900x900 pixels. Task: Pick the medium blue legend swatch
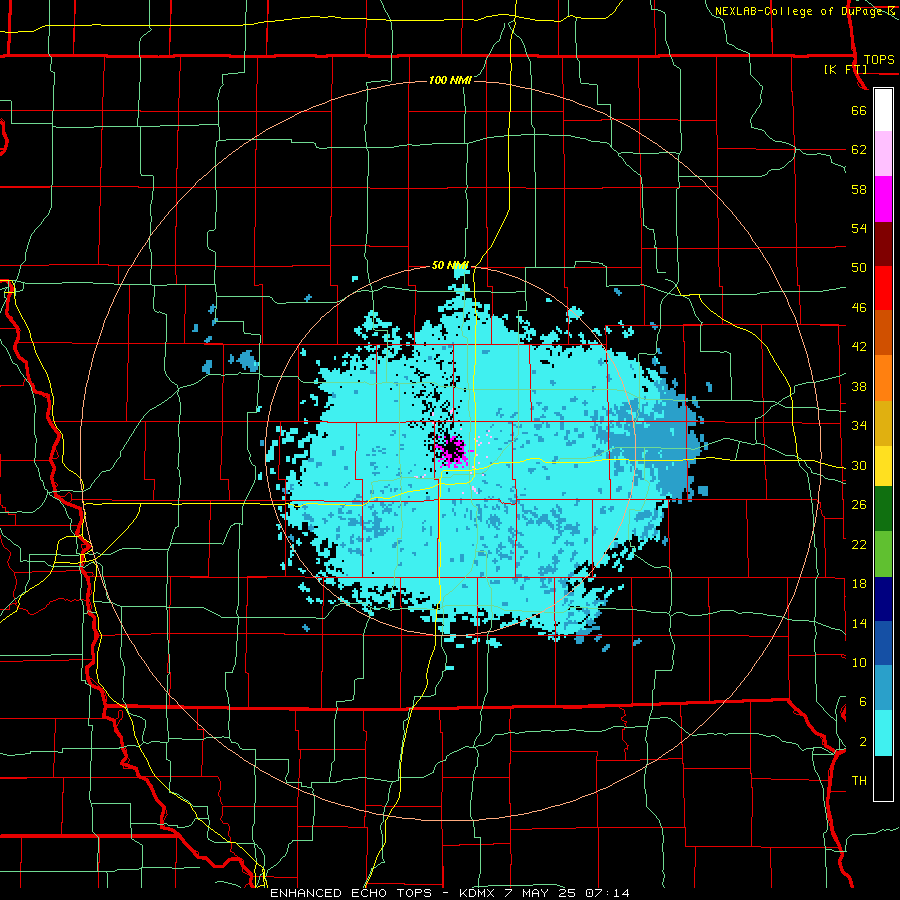pos(883,643)
